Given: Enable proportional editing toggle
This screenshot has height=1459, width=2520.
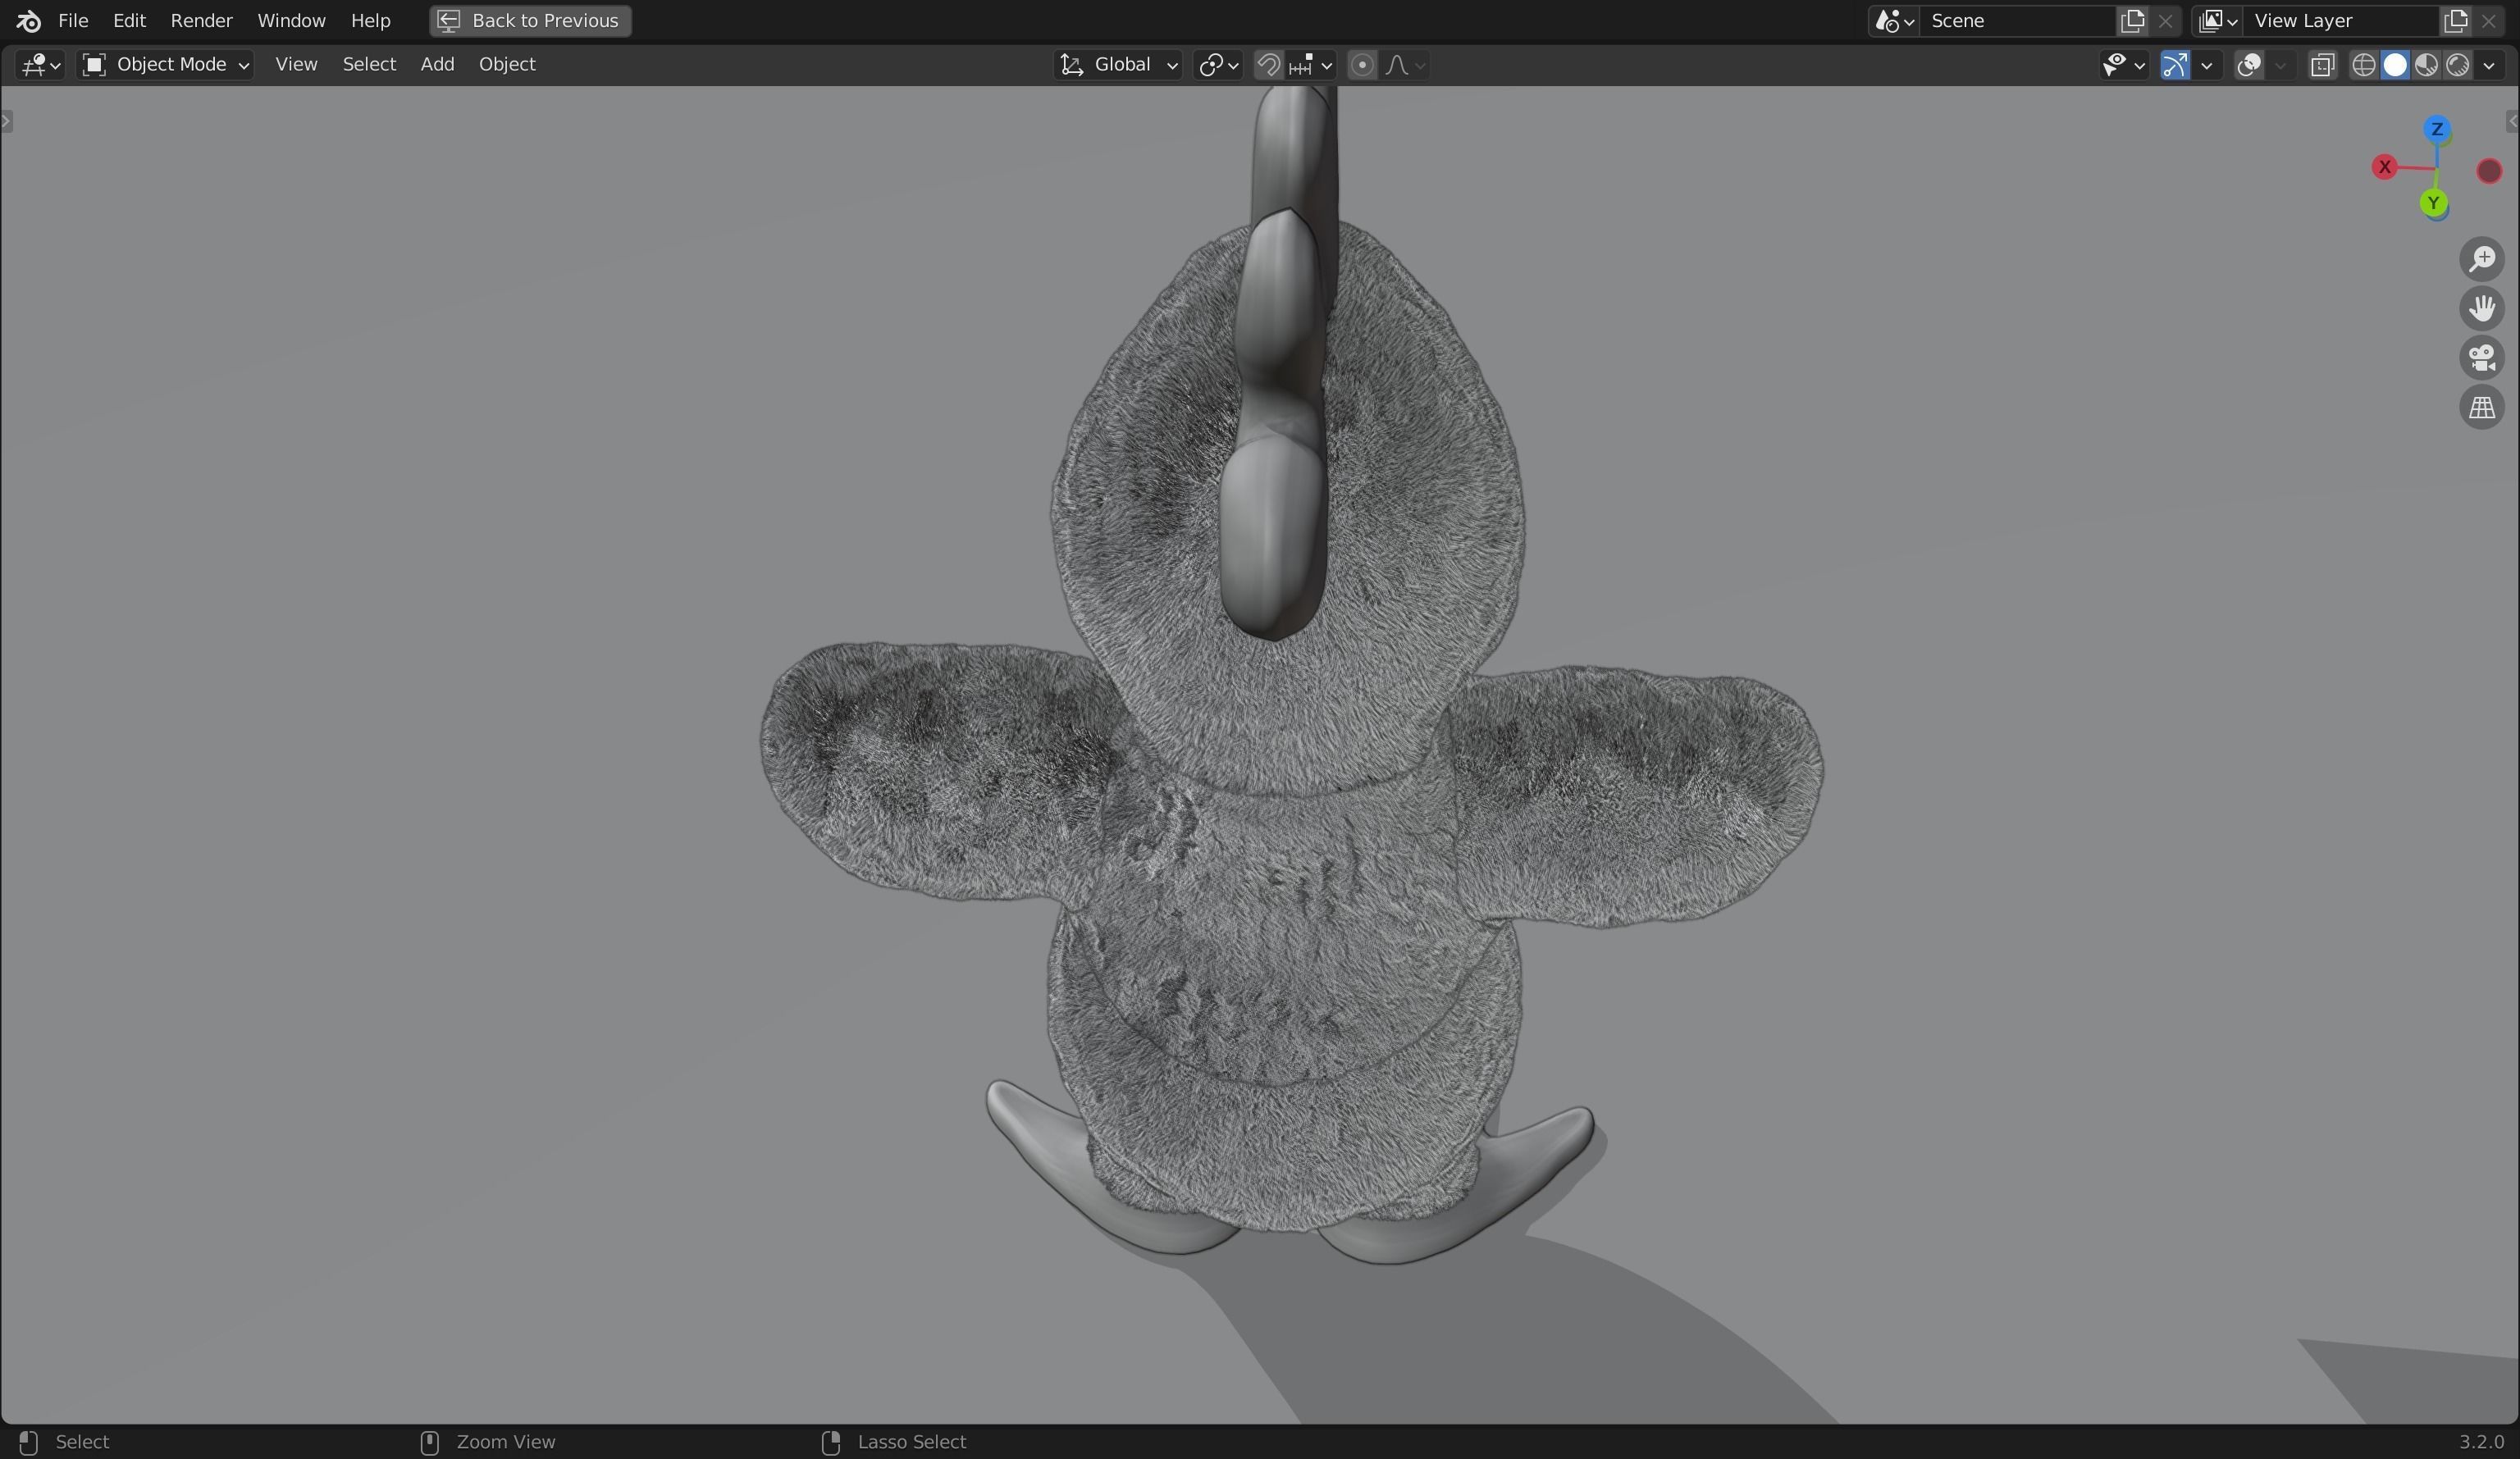Looking at the screenshot, I should [x=1361, y=65].
